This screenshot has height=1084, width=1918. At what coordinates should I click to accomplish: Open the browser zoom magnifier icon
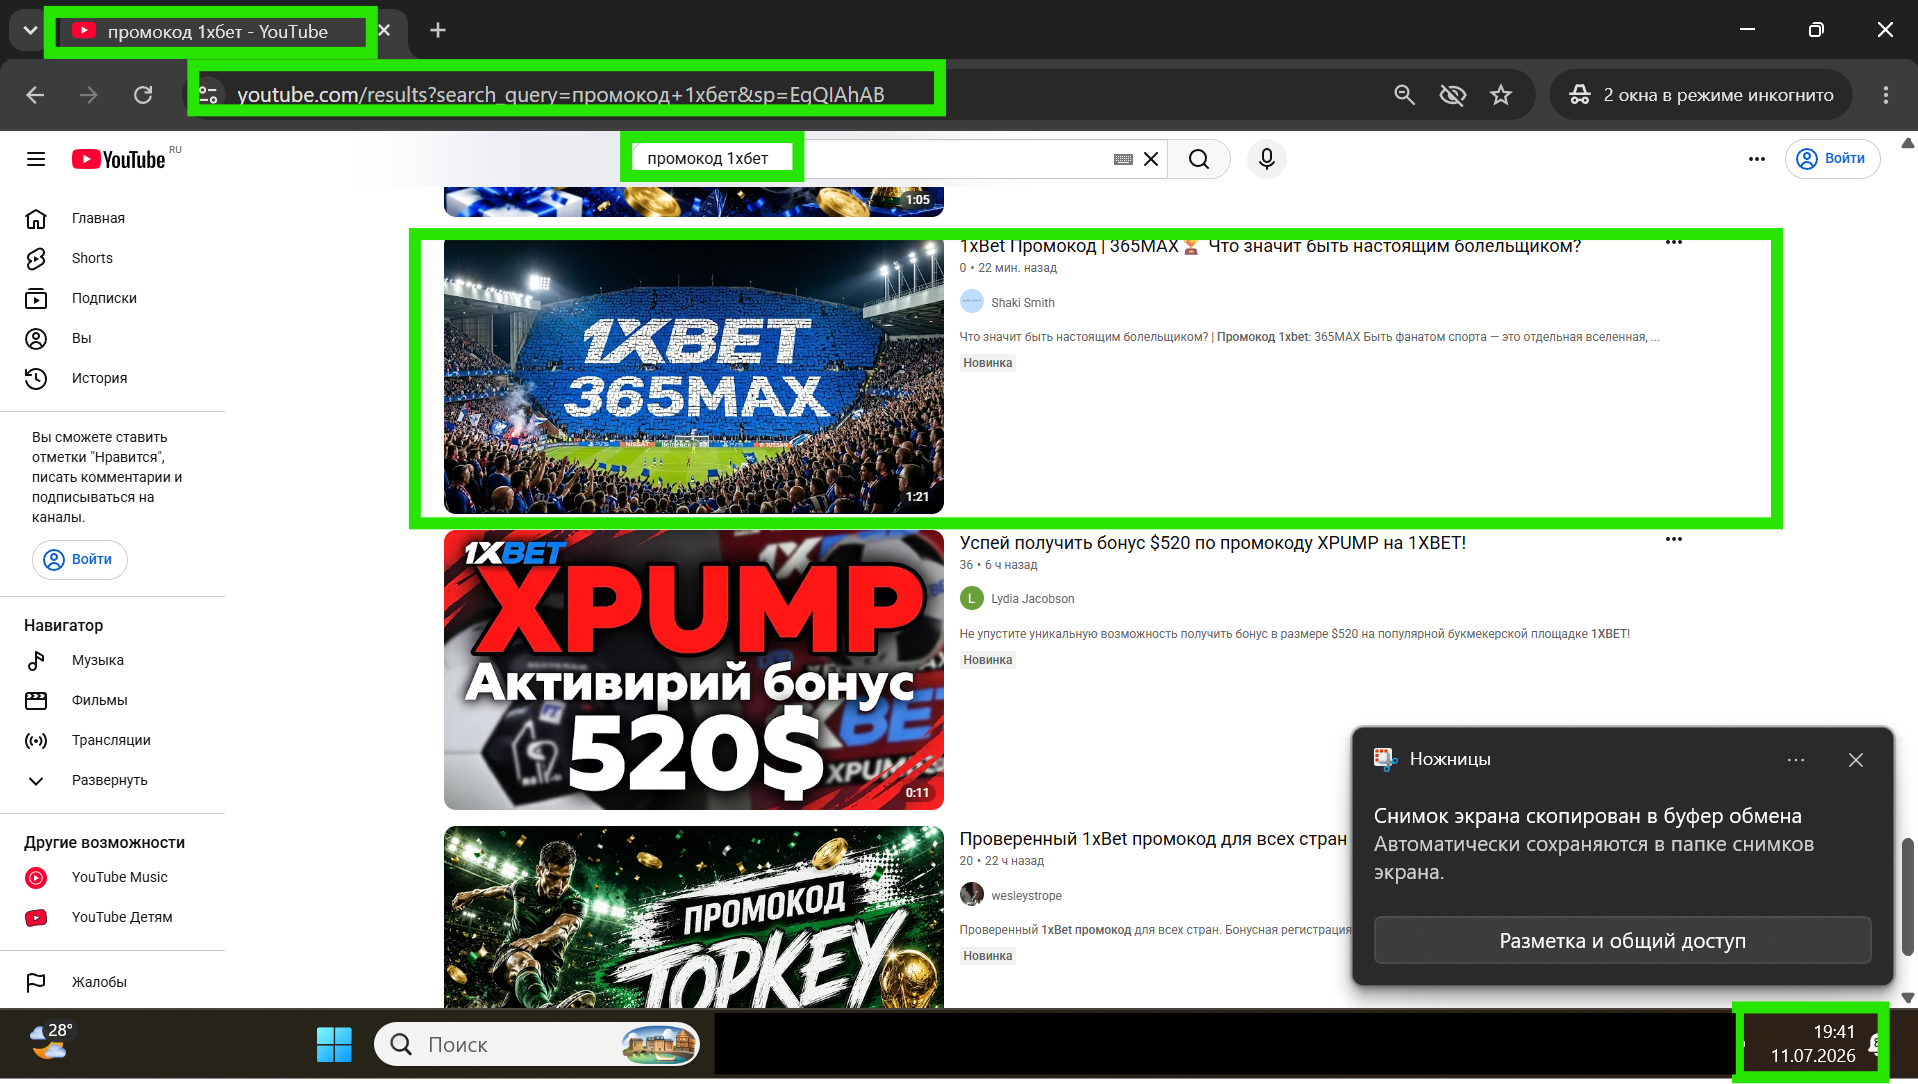pyautogui.click(x=1405, y=95)
